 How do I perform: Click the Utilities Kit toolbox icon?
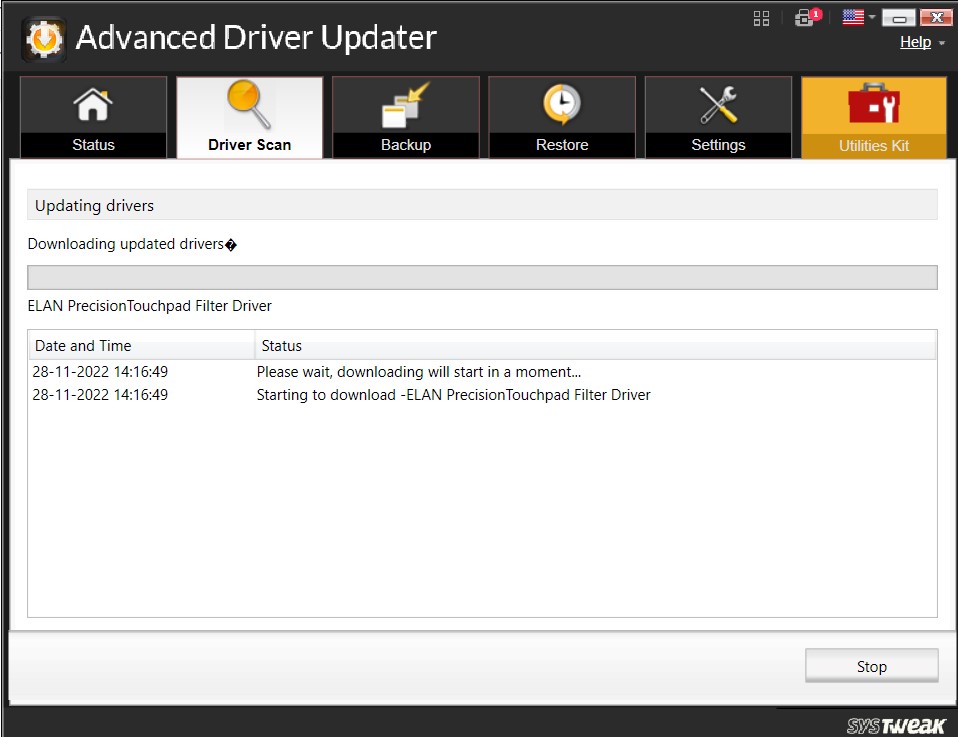pyautogui.click(x=873, y=102)
